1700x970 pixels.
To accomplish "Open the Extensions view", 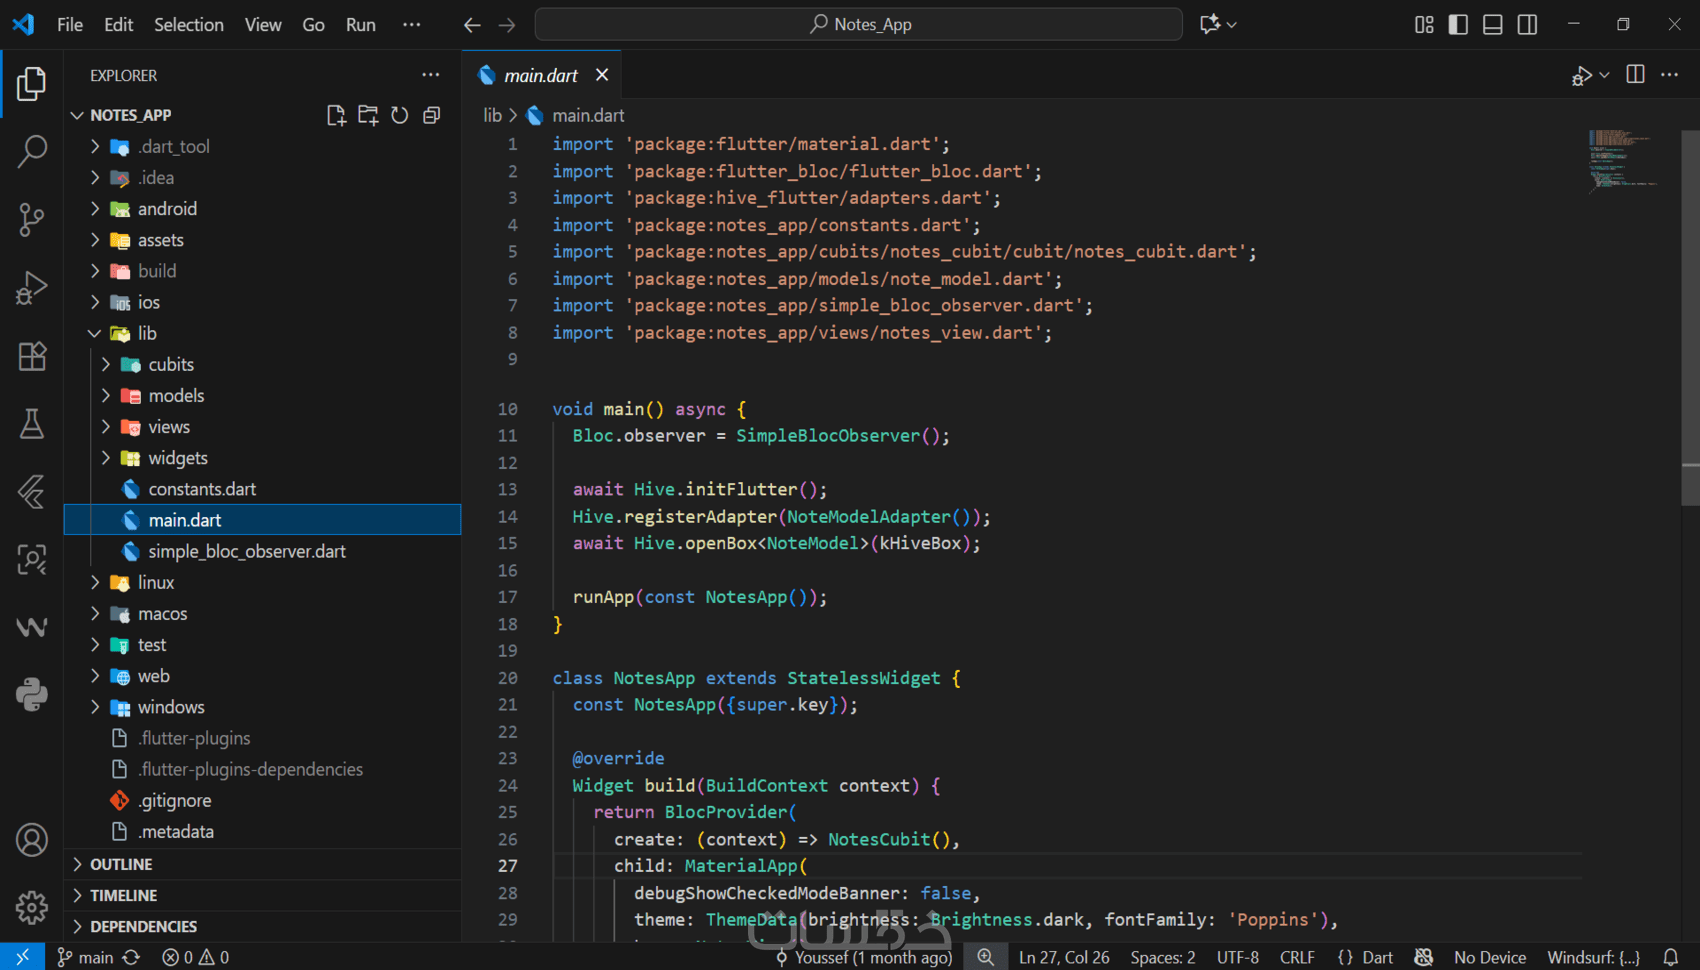I will 32,356.
